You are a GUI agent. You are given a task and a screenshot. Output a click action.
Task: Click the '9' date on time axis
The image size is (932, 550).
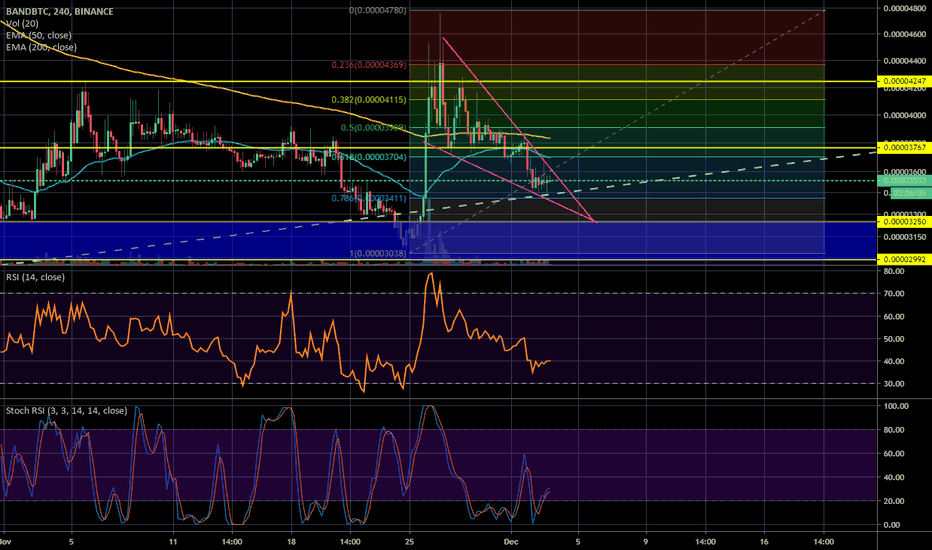pyautogui.click(x=646, y=542)
